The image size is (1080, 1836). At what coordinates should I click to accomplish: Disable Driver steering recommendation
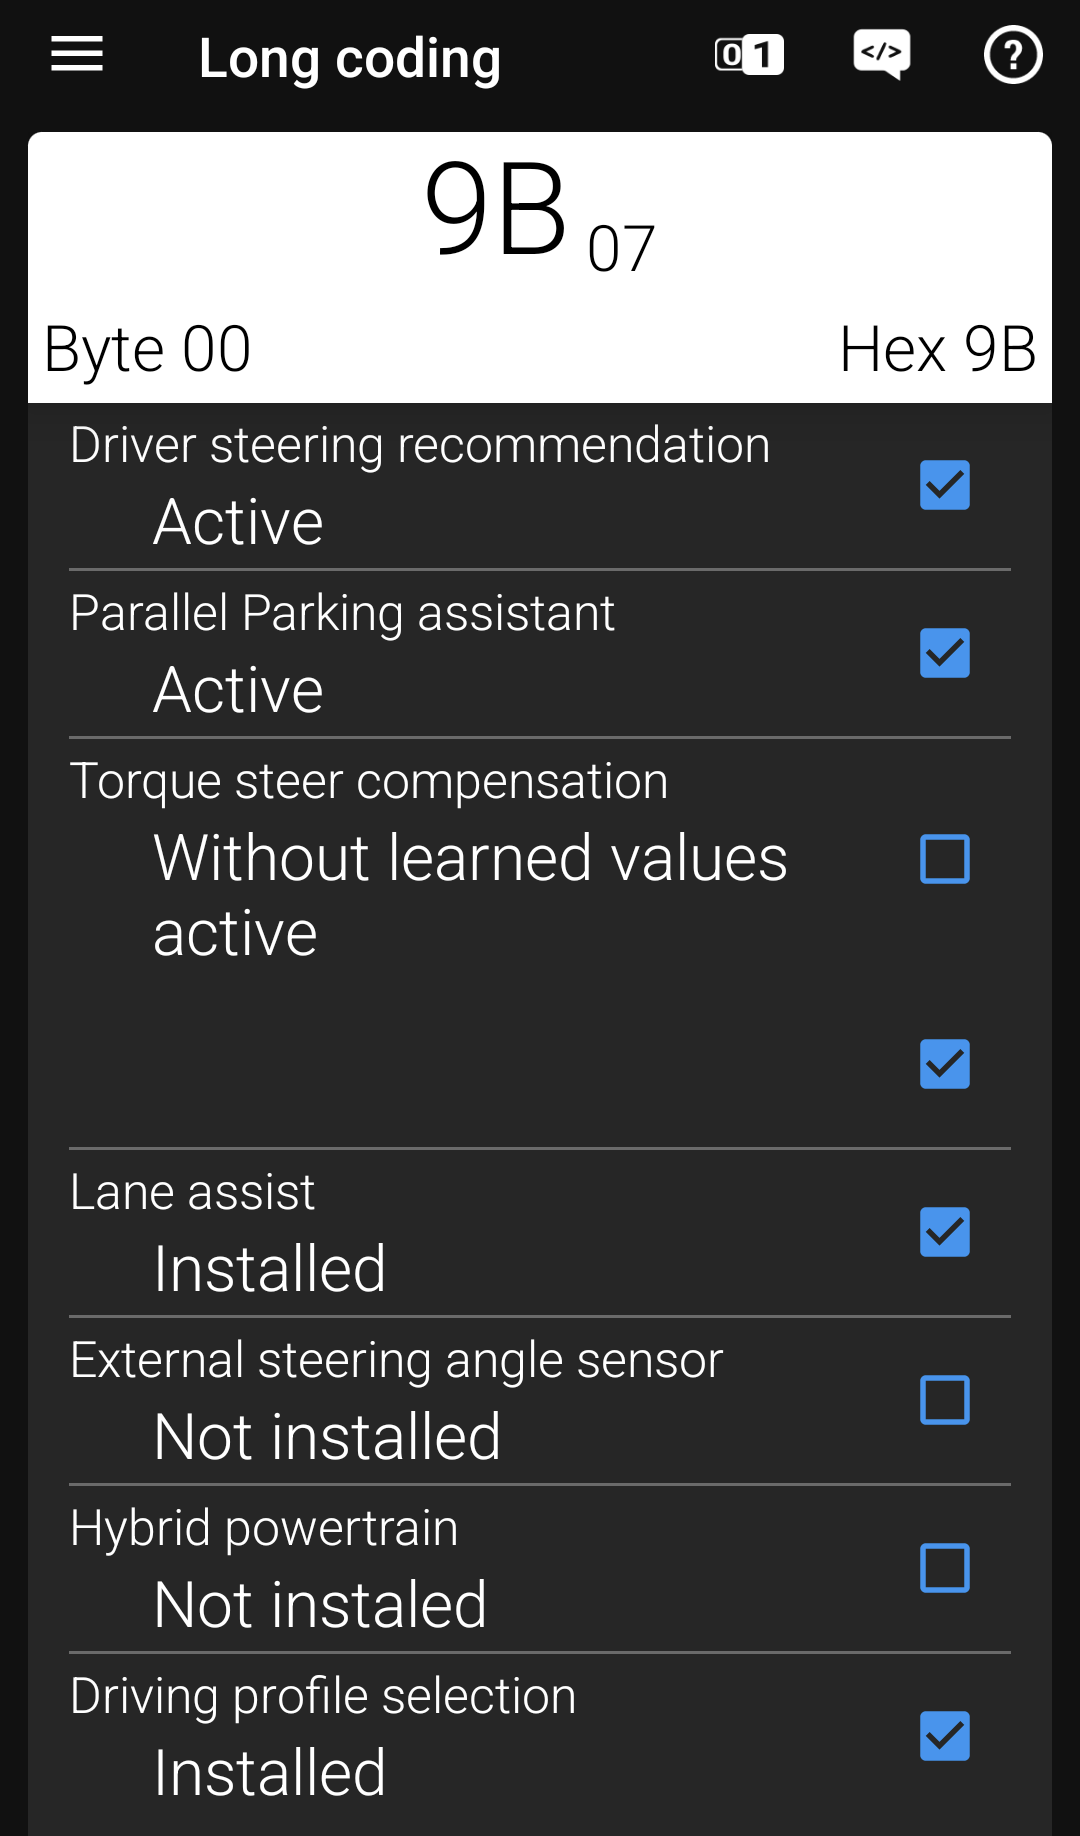tap(944, 485)
